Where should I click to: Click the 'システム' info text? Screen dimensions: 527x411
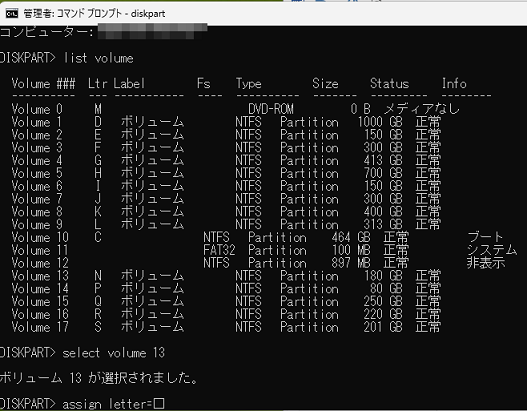tap(492, 250)
